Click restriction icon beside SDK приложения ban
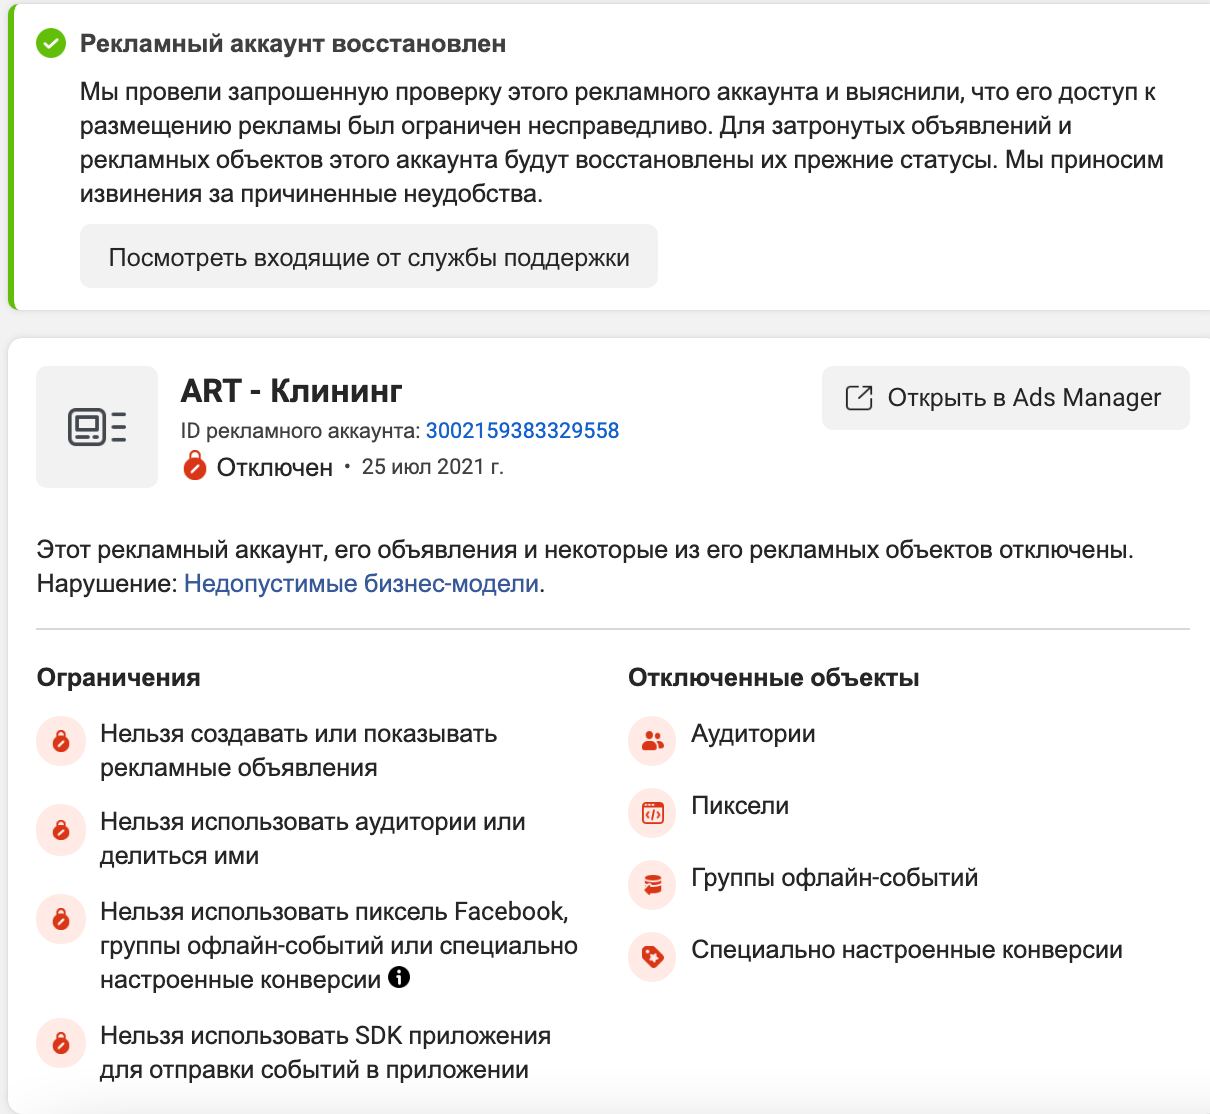The image size is (1210, 1114). [61, 1043]
